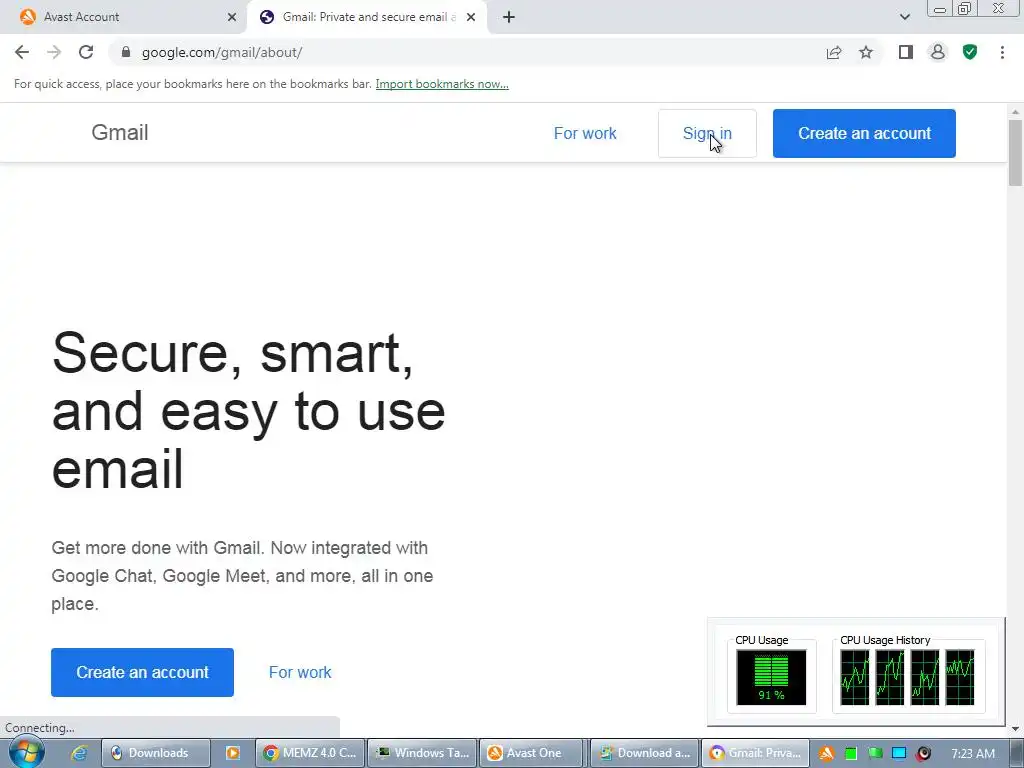Click the Secure, smart headline text

tap(248, 410)
